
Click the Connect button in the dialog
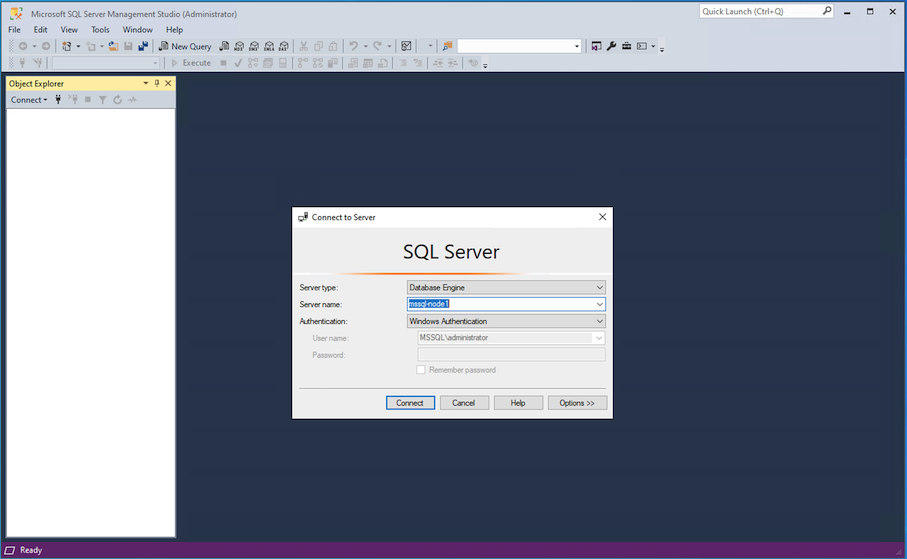[410, 403]
